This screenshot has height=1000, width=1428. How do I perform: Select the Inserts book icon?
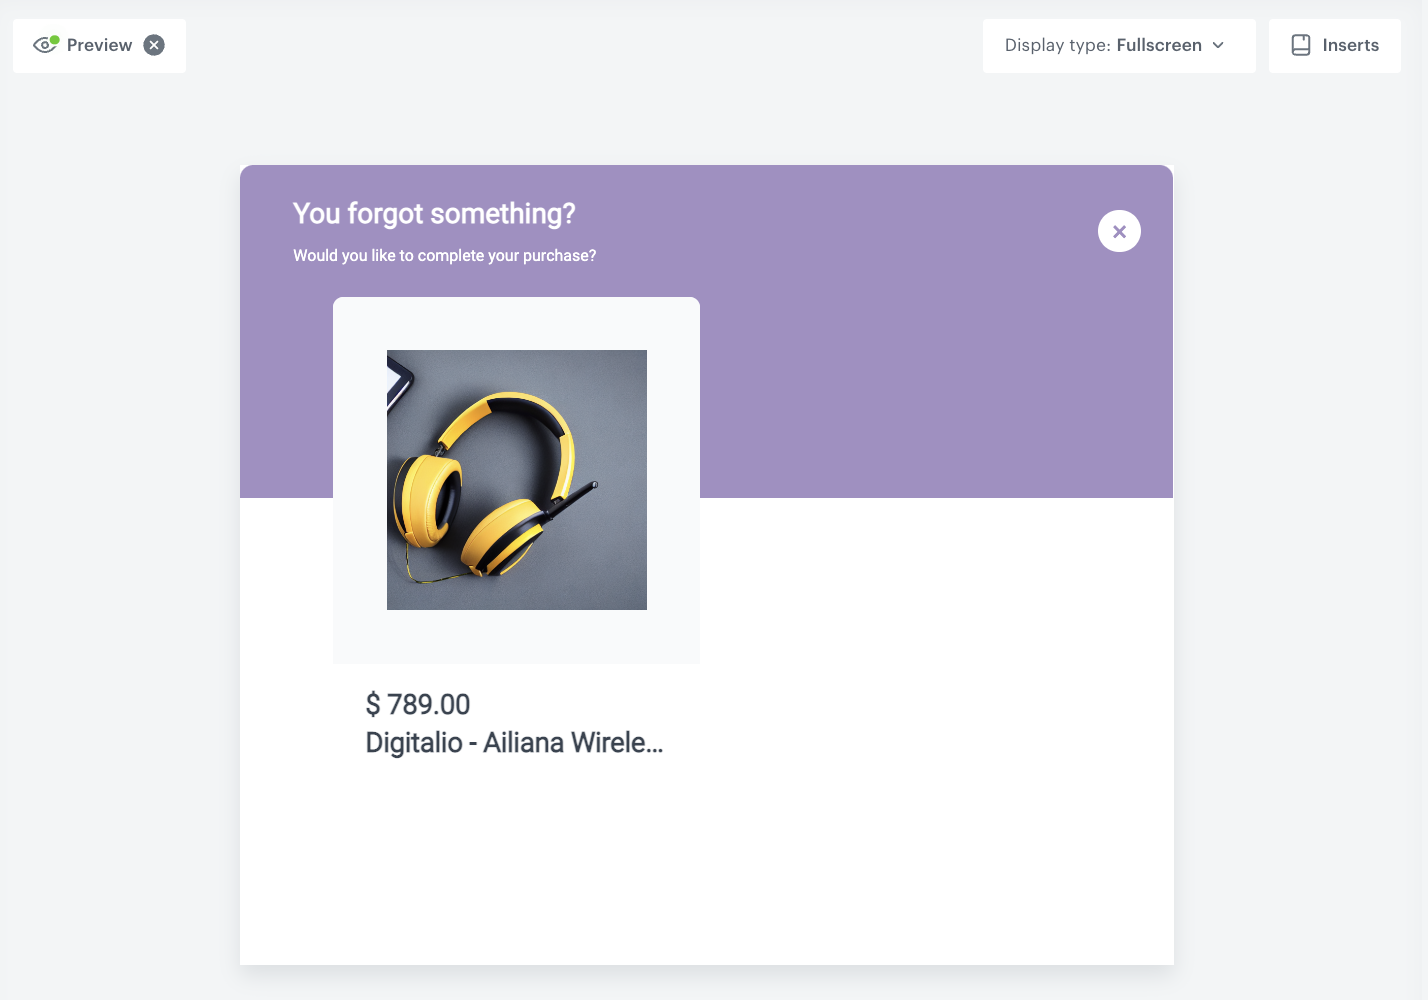(1301, 45)
